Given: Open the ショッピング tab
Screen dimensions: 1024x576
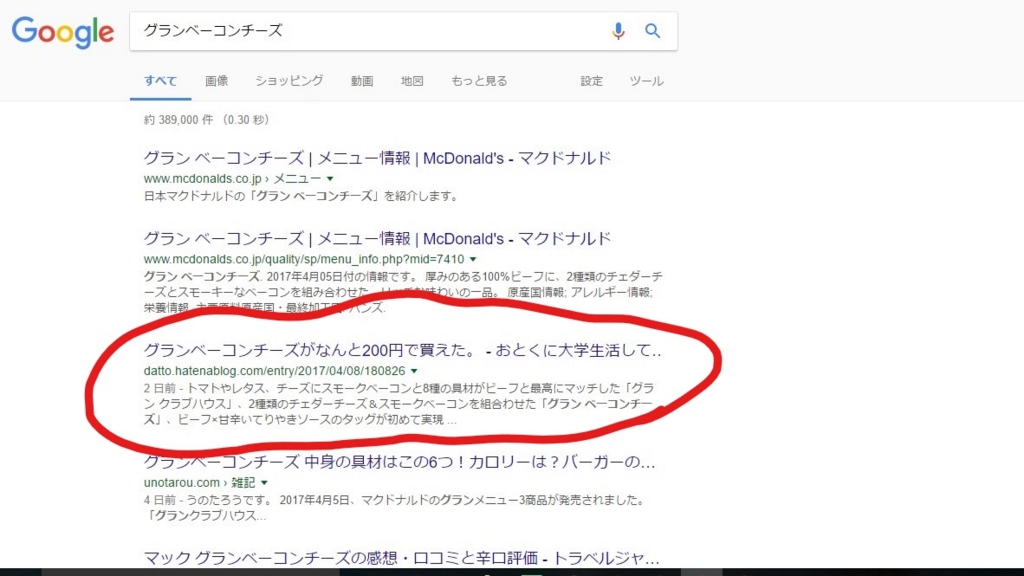Looking at the screenshot, I should (289, 81).
